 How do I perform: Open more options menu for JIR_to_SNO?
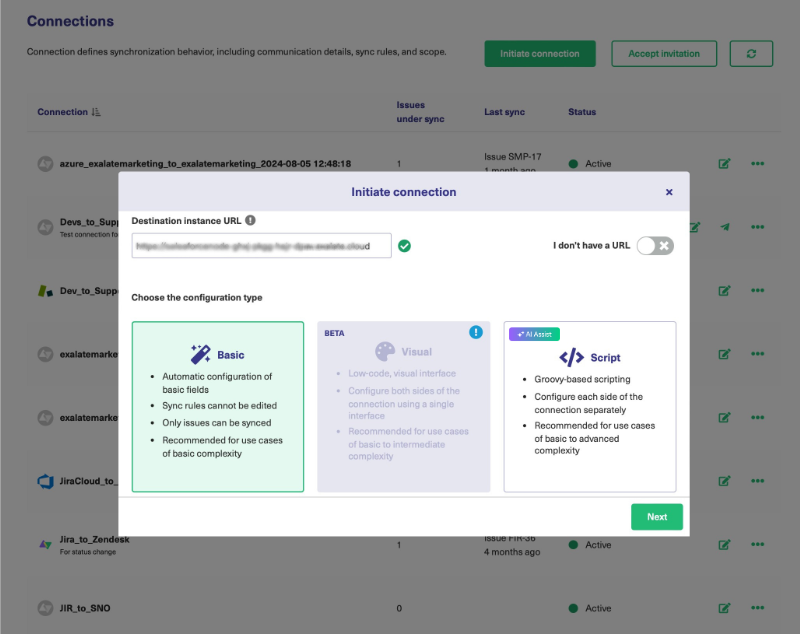point(757,608)
